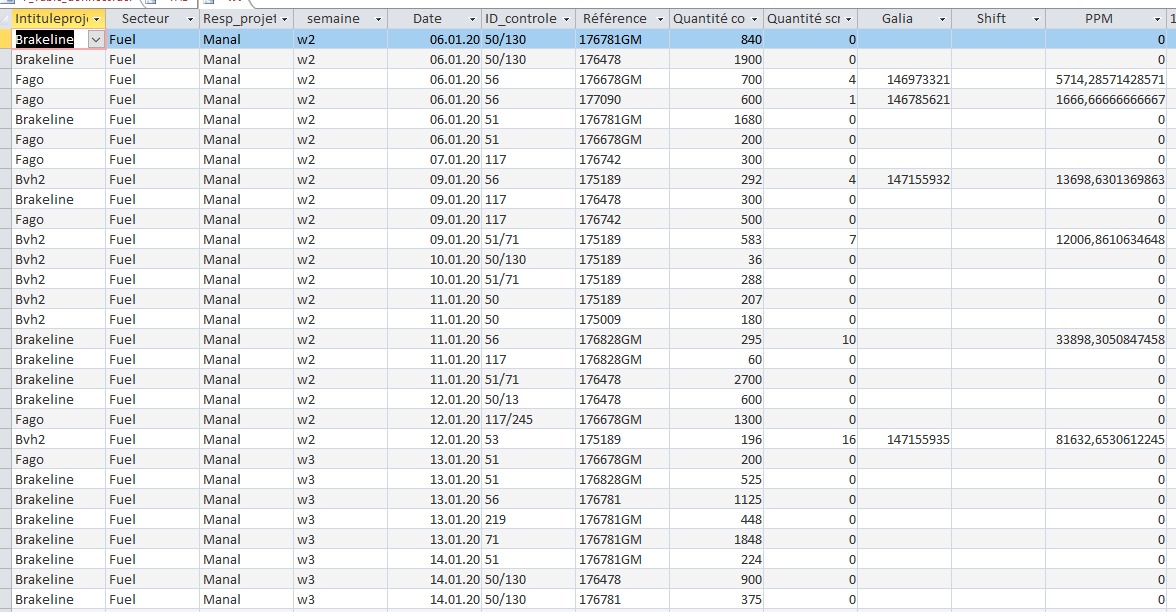Click the reference cell 175009
This screenshot has width=1176, height=612.
pyautogui.click(x=622, y=320)
